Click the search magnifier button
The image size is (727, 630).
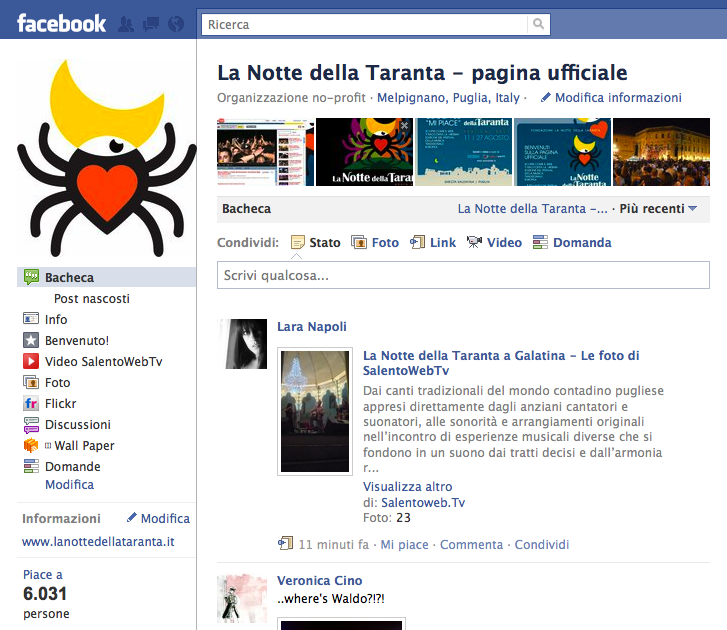click(x=538, y=24)
